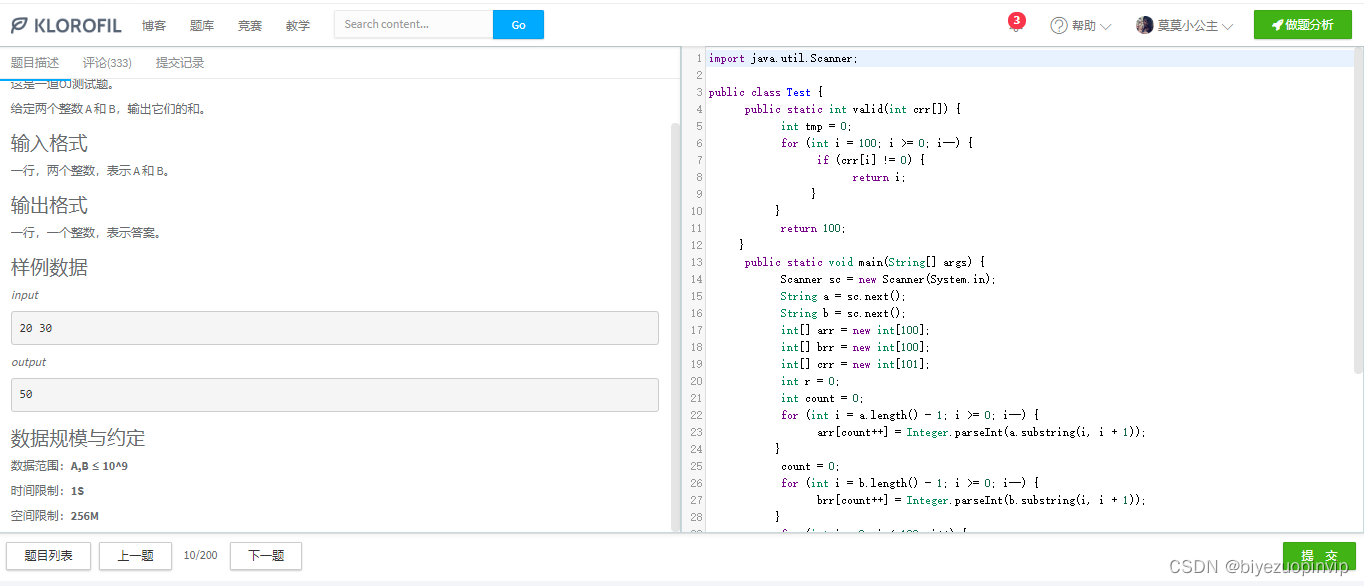1364x586 pixels.
Task: Click the 10/200 problem counter
Action: coord(200,556)
